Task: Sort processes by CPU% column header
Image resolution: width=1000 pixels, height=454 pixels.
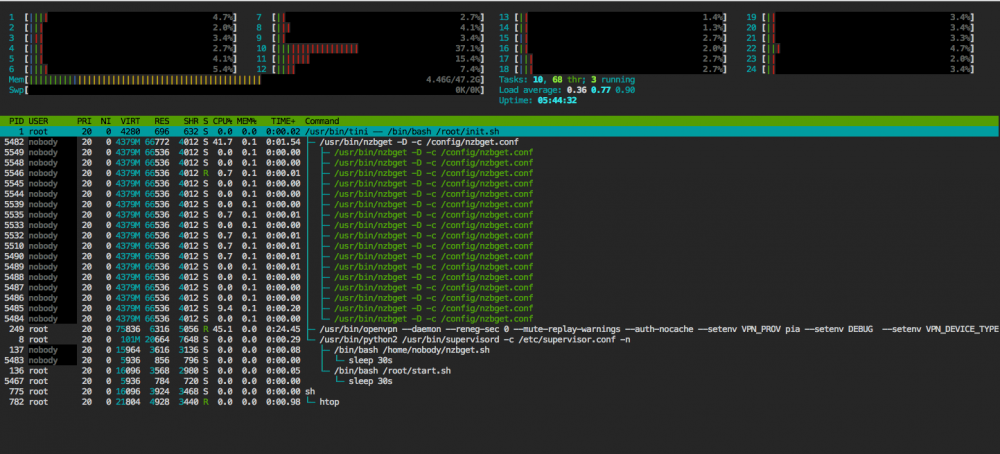Action: coord(223,121)
